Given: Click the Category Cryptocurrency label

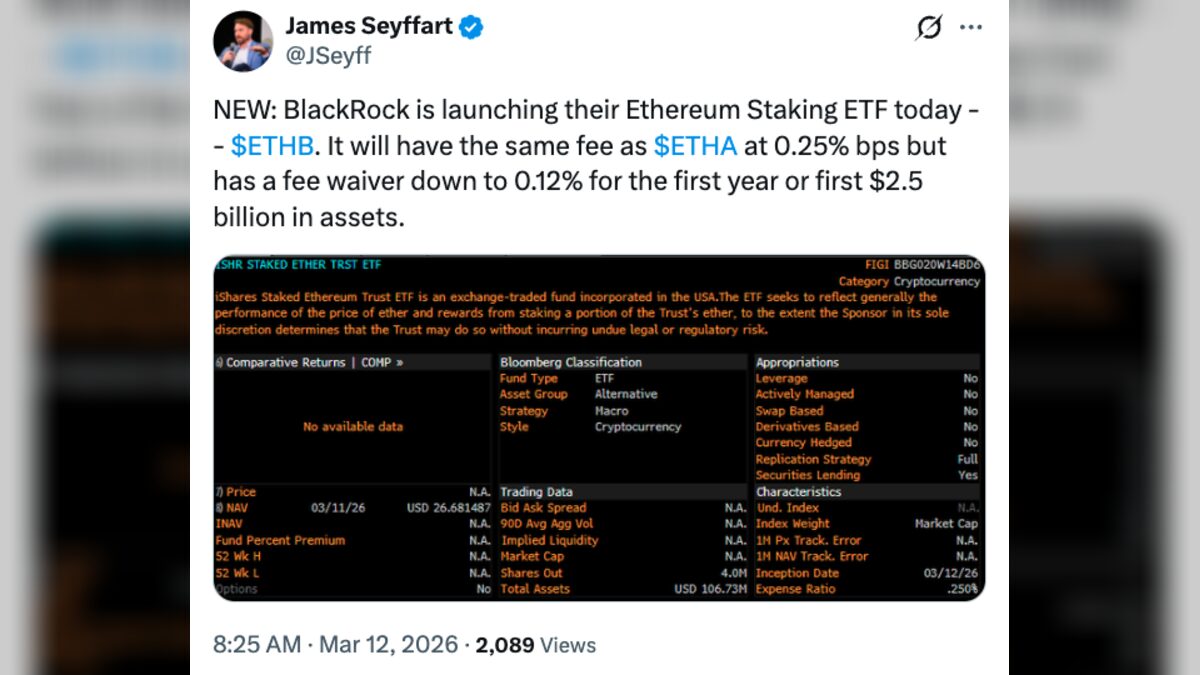Looking at the screenshot, I should [x=910, y=282].
